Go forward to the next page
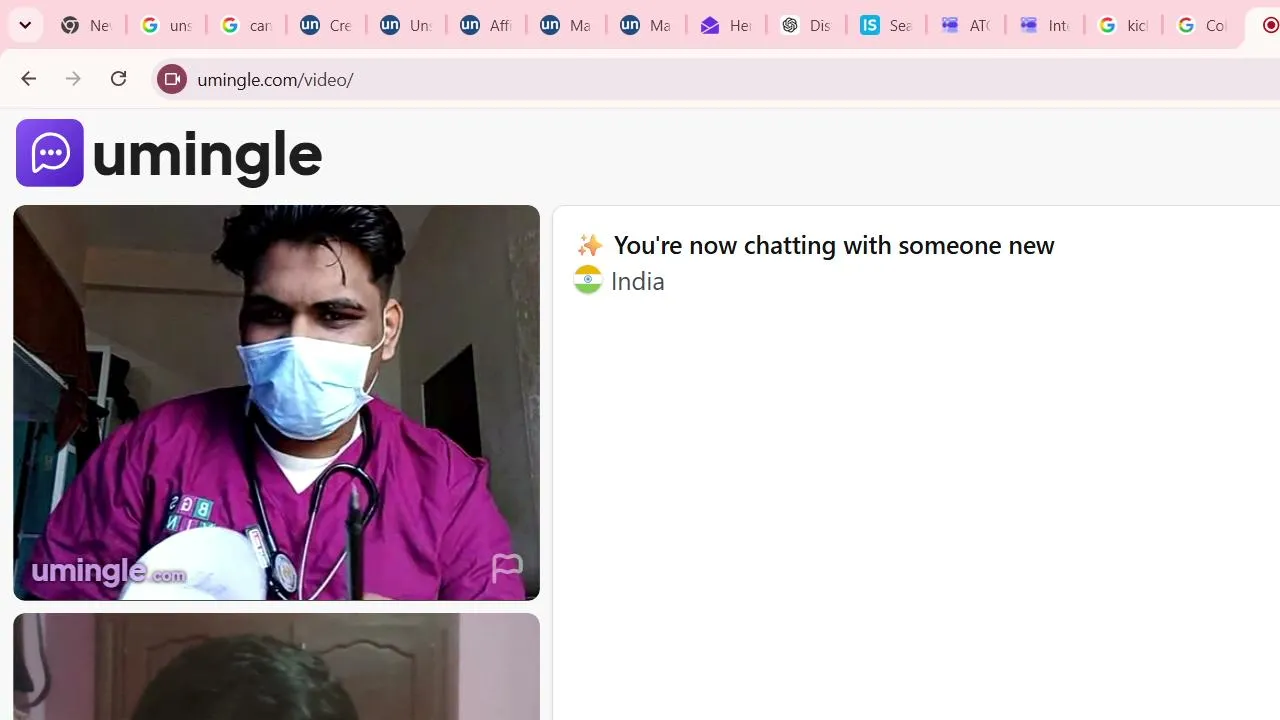Viewport: 1280px width, 720px height. pyautogui.click(x=73, y=79)
